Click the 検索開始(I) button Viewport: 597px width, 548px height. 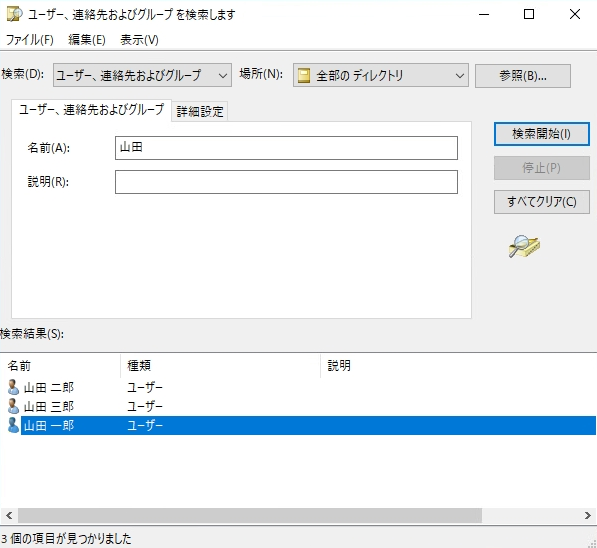(x=542, y=134)
